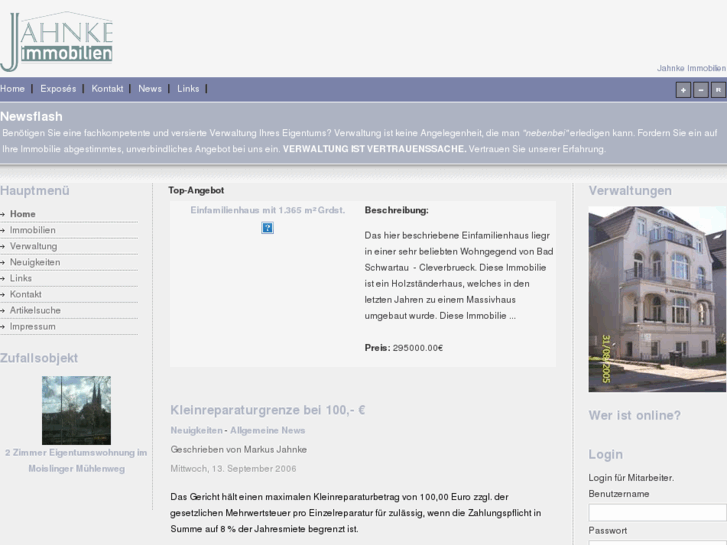Reset font size with R button
The width and height of the screenshot is (727, 545).
click(x=718, y=90)
